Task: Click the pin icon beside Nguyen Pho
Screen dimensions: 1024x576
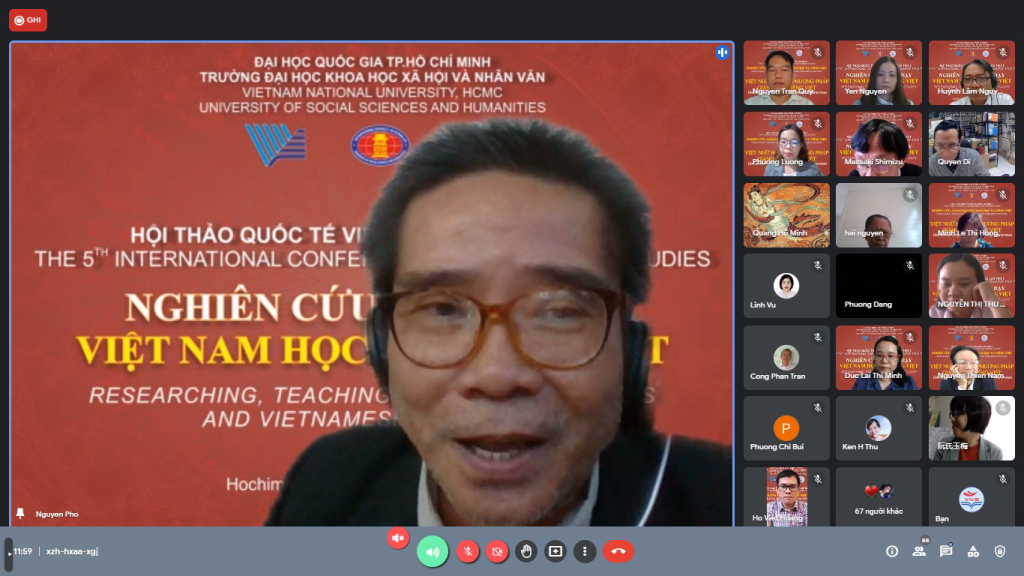Action: click(x=20, y=514)
